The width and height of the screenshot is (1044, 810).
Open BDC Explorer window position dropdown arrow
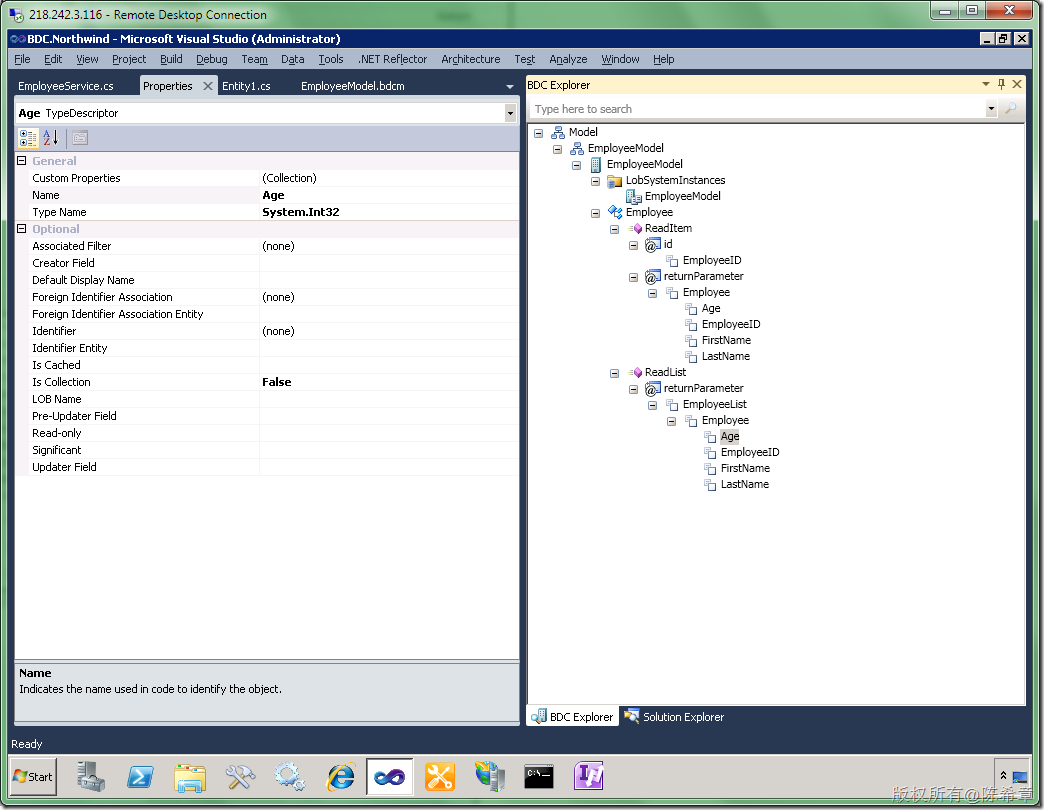[x=986, y=84]
